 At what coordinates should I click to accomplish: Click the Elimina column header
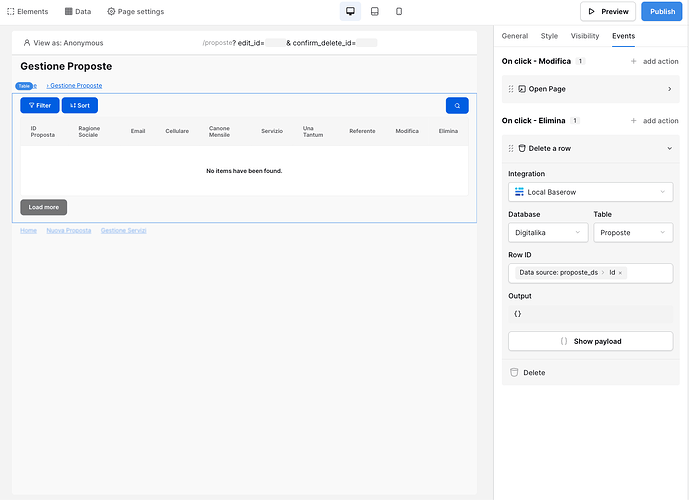point(448,131)
